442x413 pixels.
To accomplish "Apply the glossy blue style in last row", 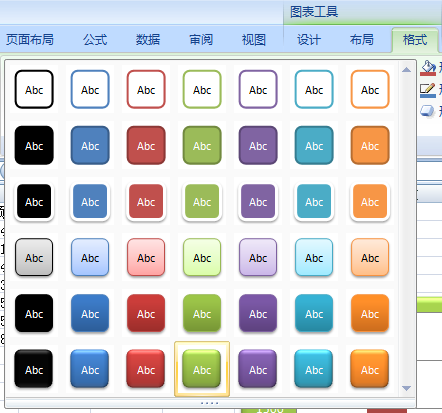I will (90, 369).
